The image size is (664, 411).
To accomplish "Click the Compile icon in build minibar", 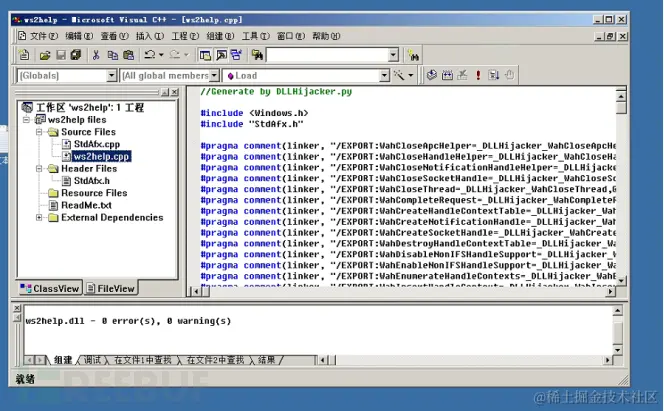I will point(432,75).
